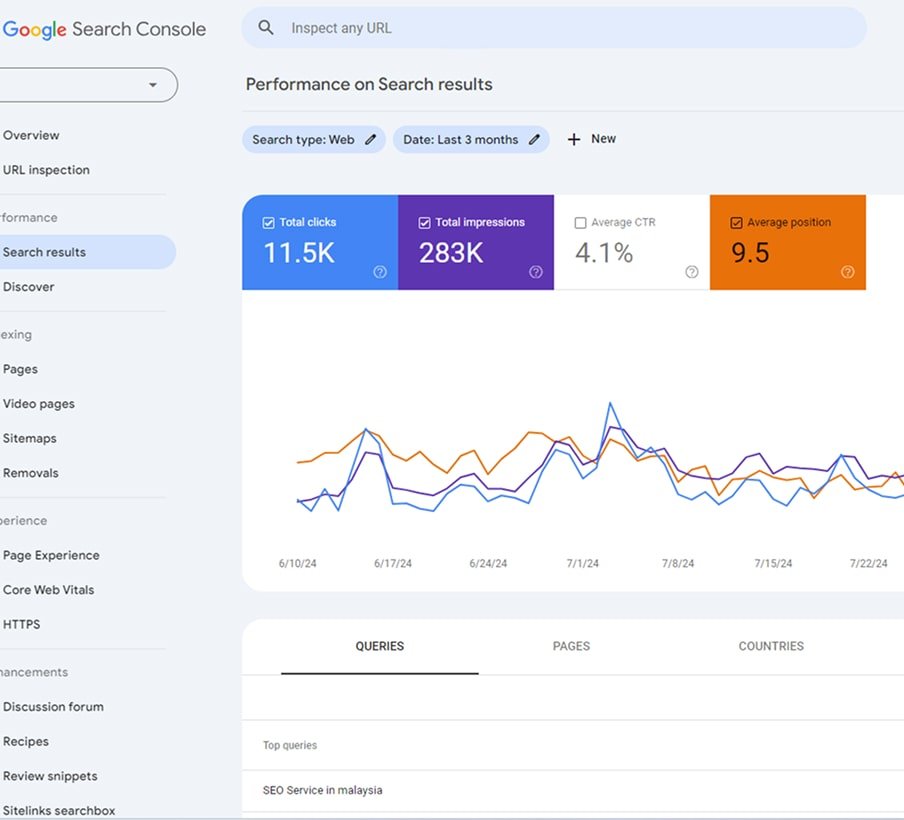This screenshot has height=820, width=904.
Task: Go to Sitemaps
Action: tap(29, 438)
